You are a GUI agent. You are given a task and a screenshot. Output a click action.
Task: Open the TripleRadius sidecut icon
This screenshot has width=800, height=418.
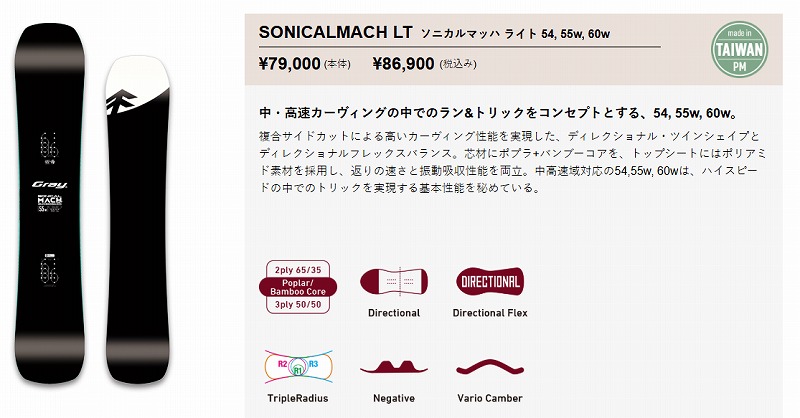[x=298, y=366]
